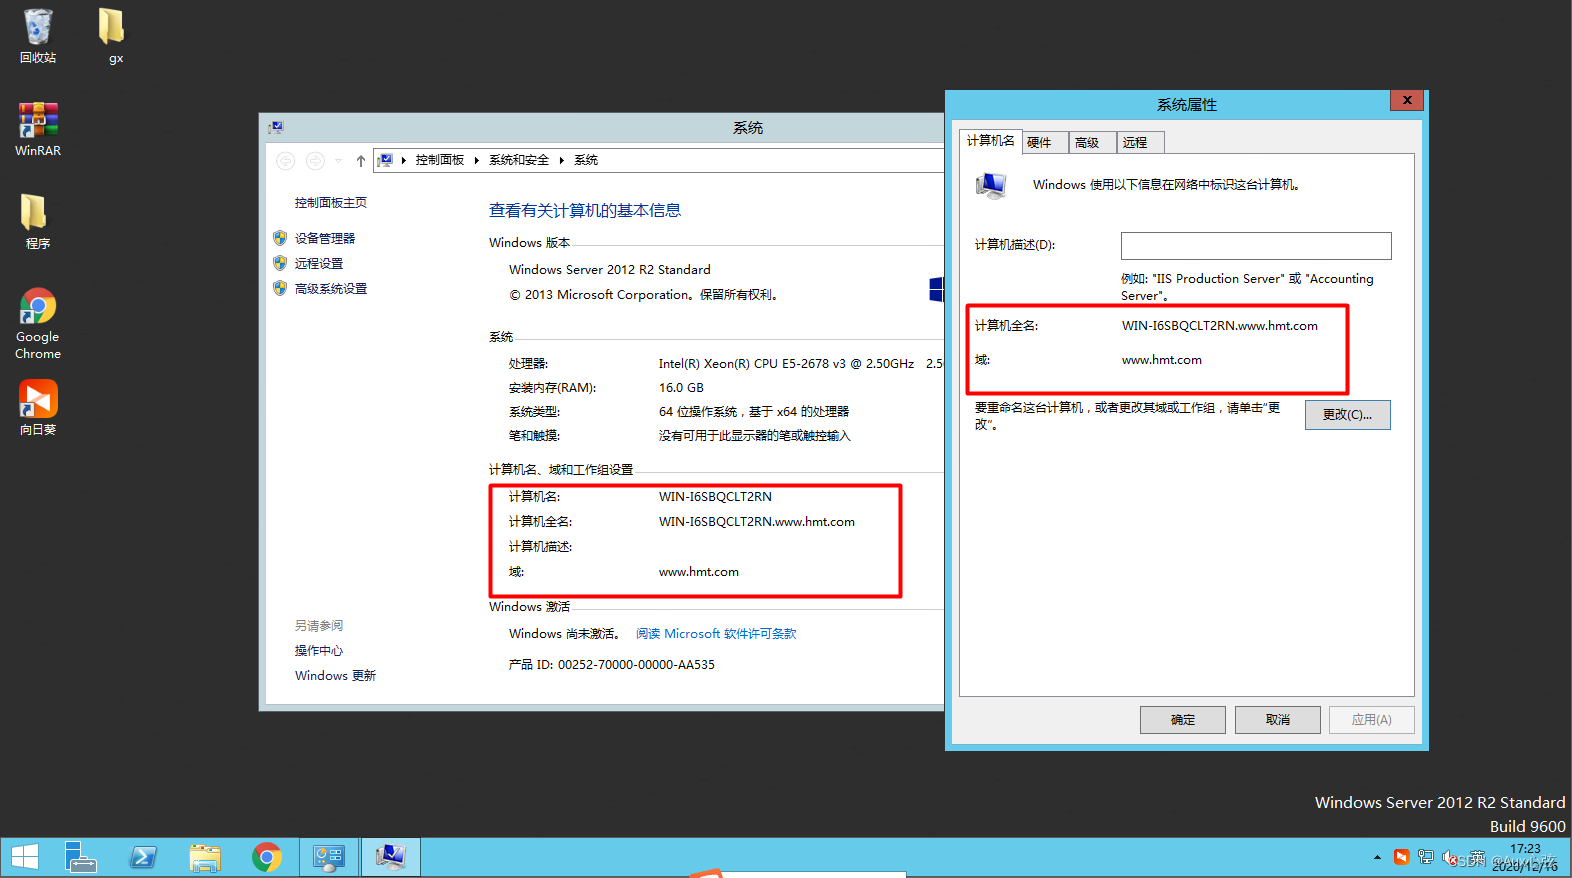Select 控制面板 in the breadcrumb
The image size is (1572, 878).
[440, 160]
